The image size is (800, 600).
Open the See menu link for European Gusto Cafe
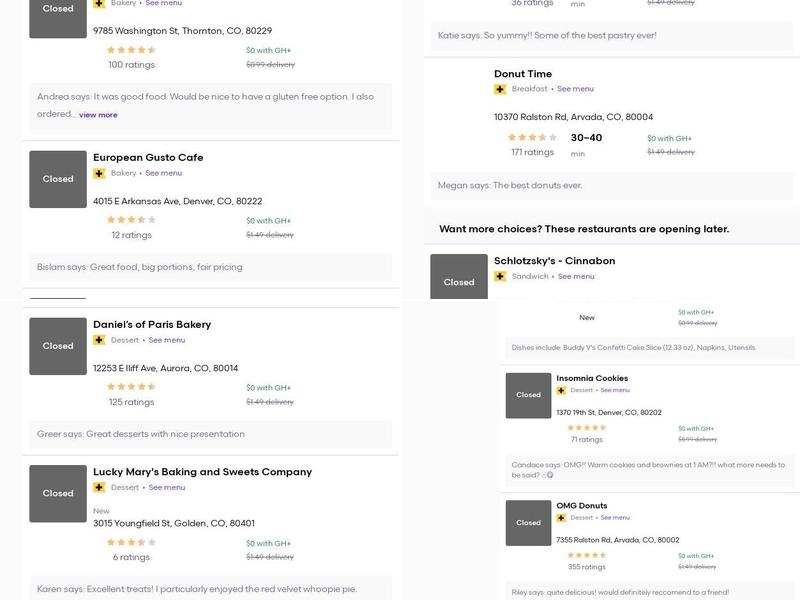tap(164, 173)
